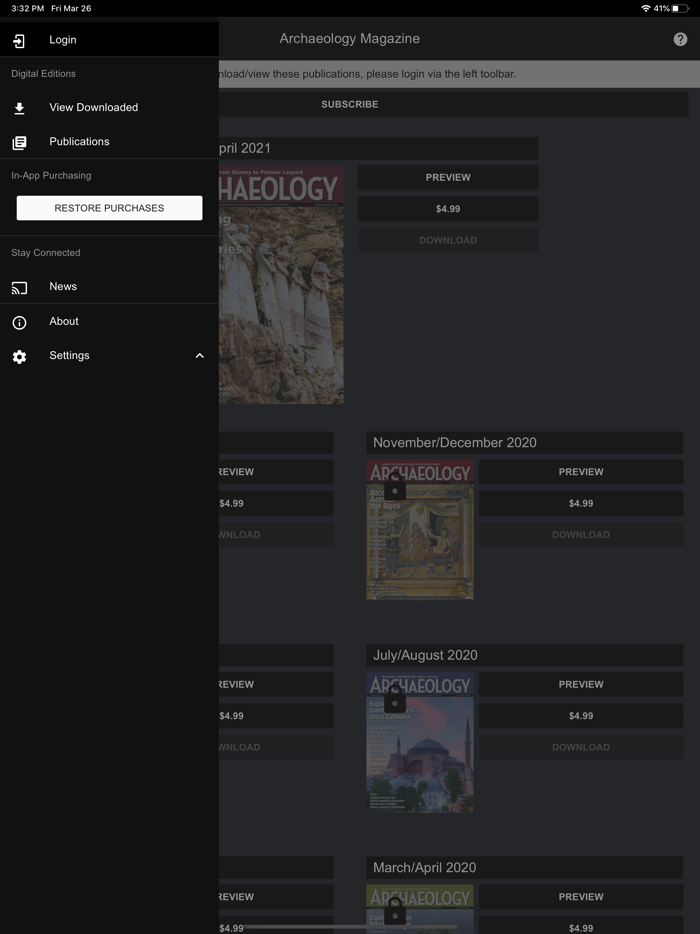Tap the SUBSCRIBE button
This screenshot has width=700, height=934.
point(350,104)
